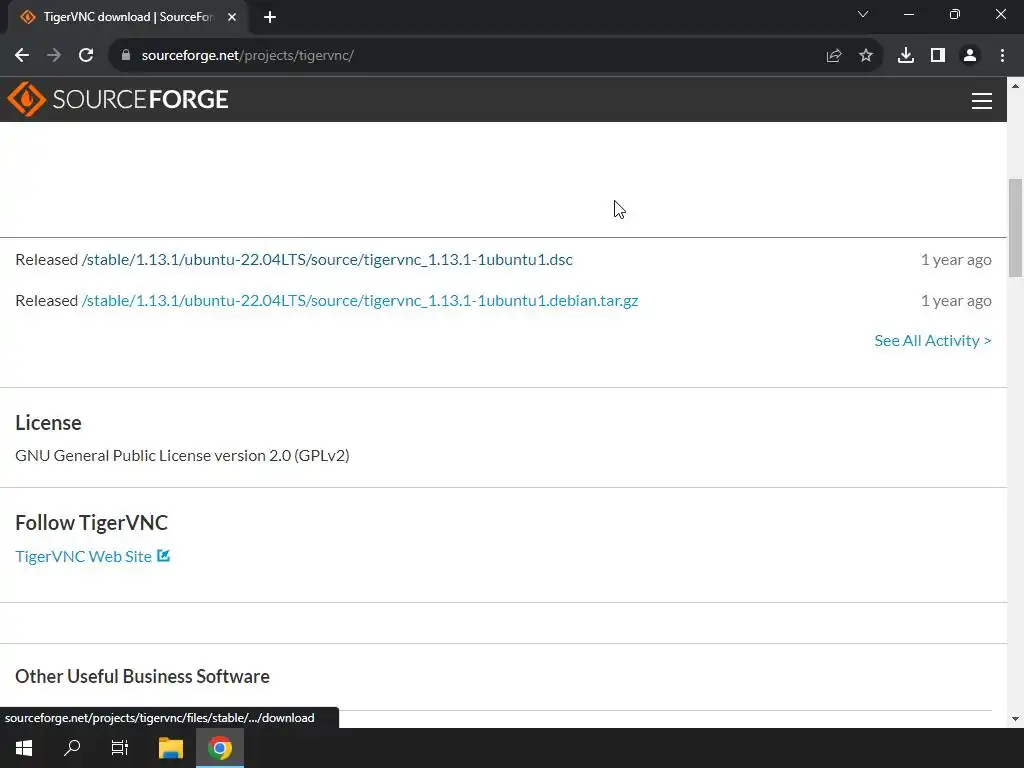Image resolution: width=1024 pixels, height=768 pixels.
Task: Open the tigervnc_1.13.1-1ubuntu1.dsc release link
Action: pyautogui.click(x=327, y=260)
